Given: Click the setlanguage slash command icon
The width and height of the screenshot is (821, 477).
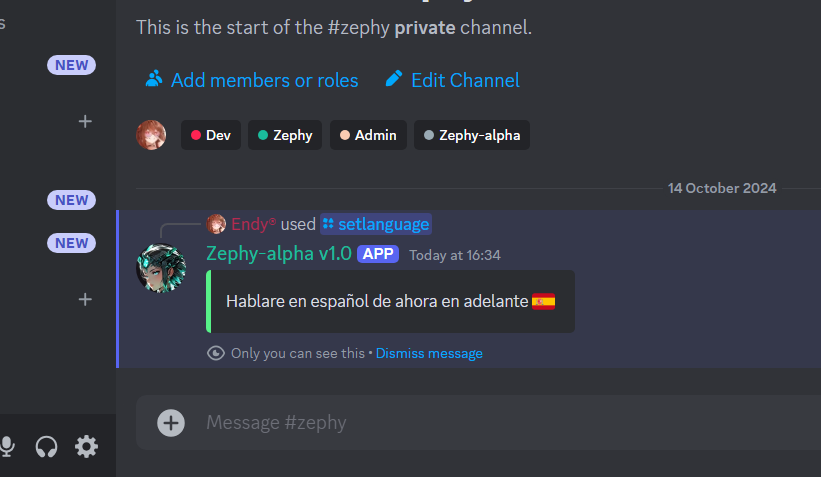Looking at the screenshot, I should coord(328,224).
